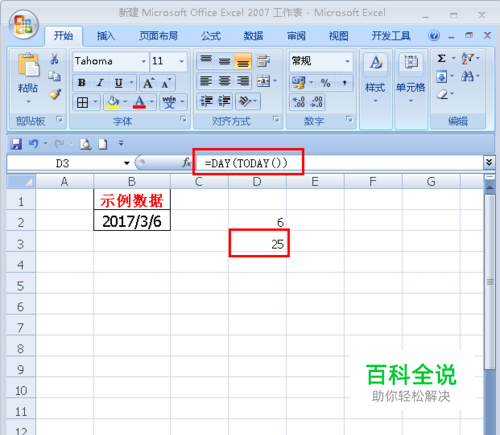Click the New document icon
The height and width of the screenshot is (435, 500).
(x=103, y=144)
